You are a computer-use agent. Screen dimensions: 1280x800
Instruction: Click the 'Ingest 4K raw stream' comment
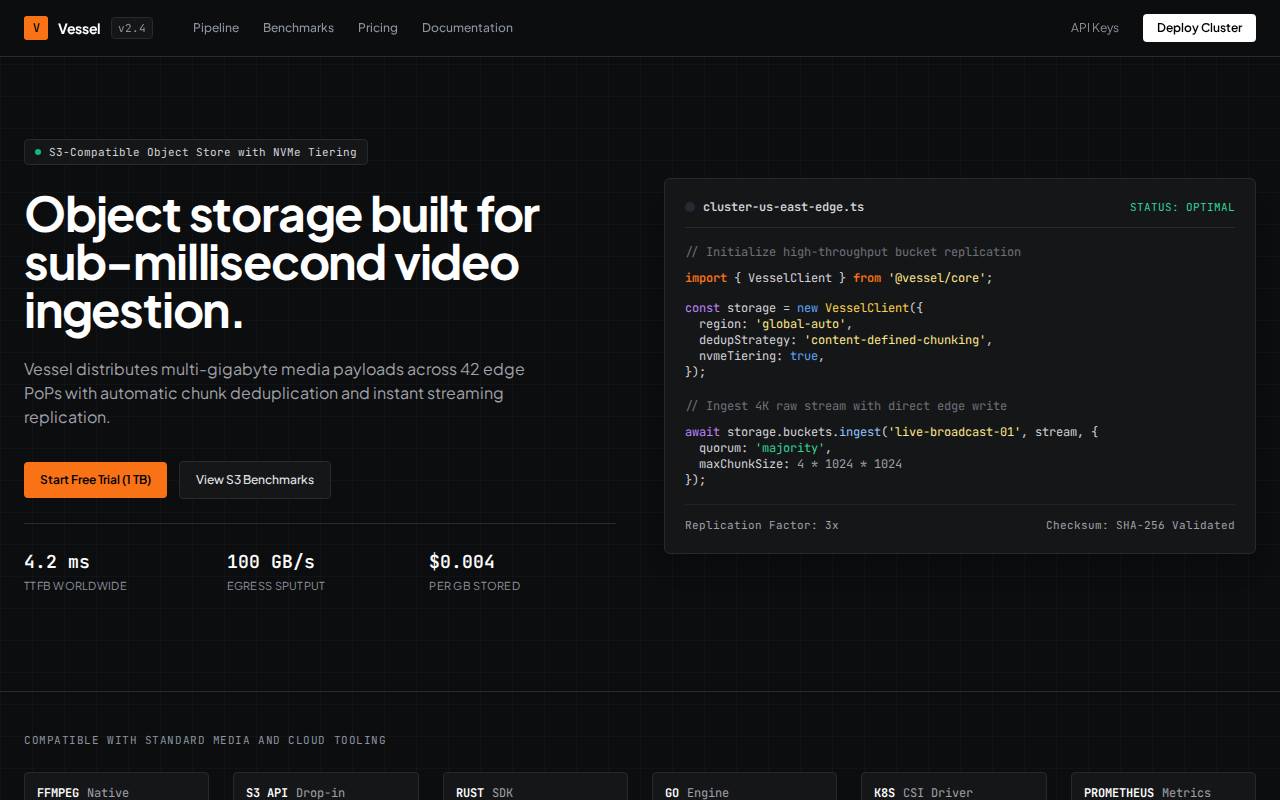(846, 406)
